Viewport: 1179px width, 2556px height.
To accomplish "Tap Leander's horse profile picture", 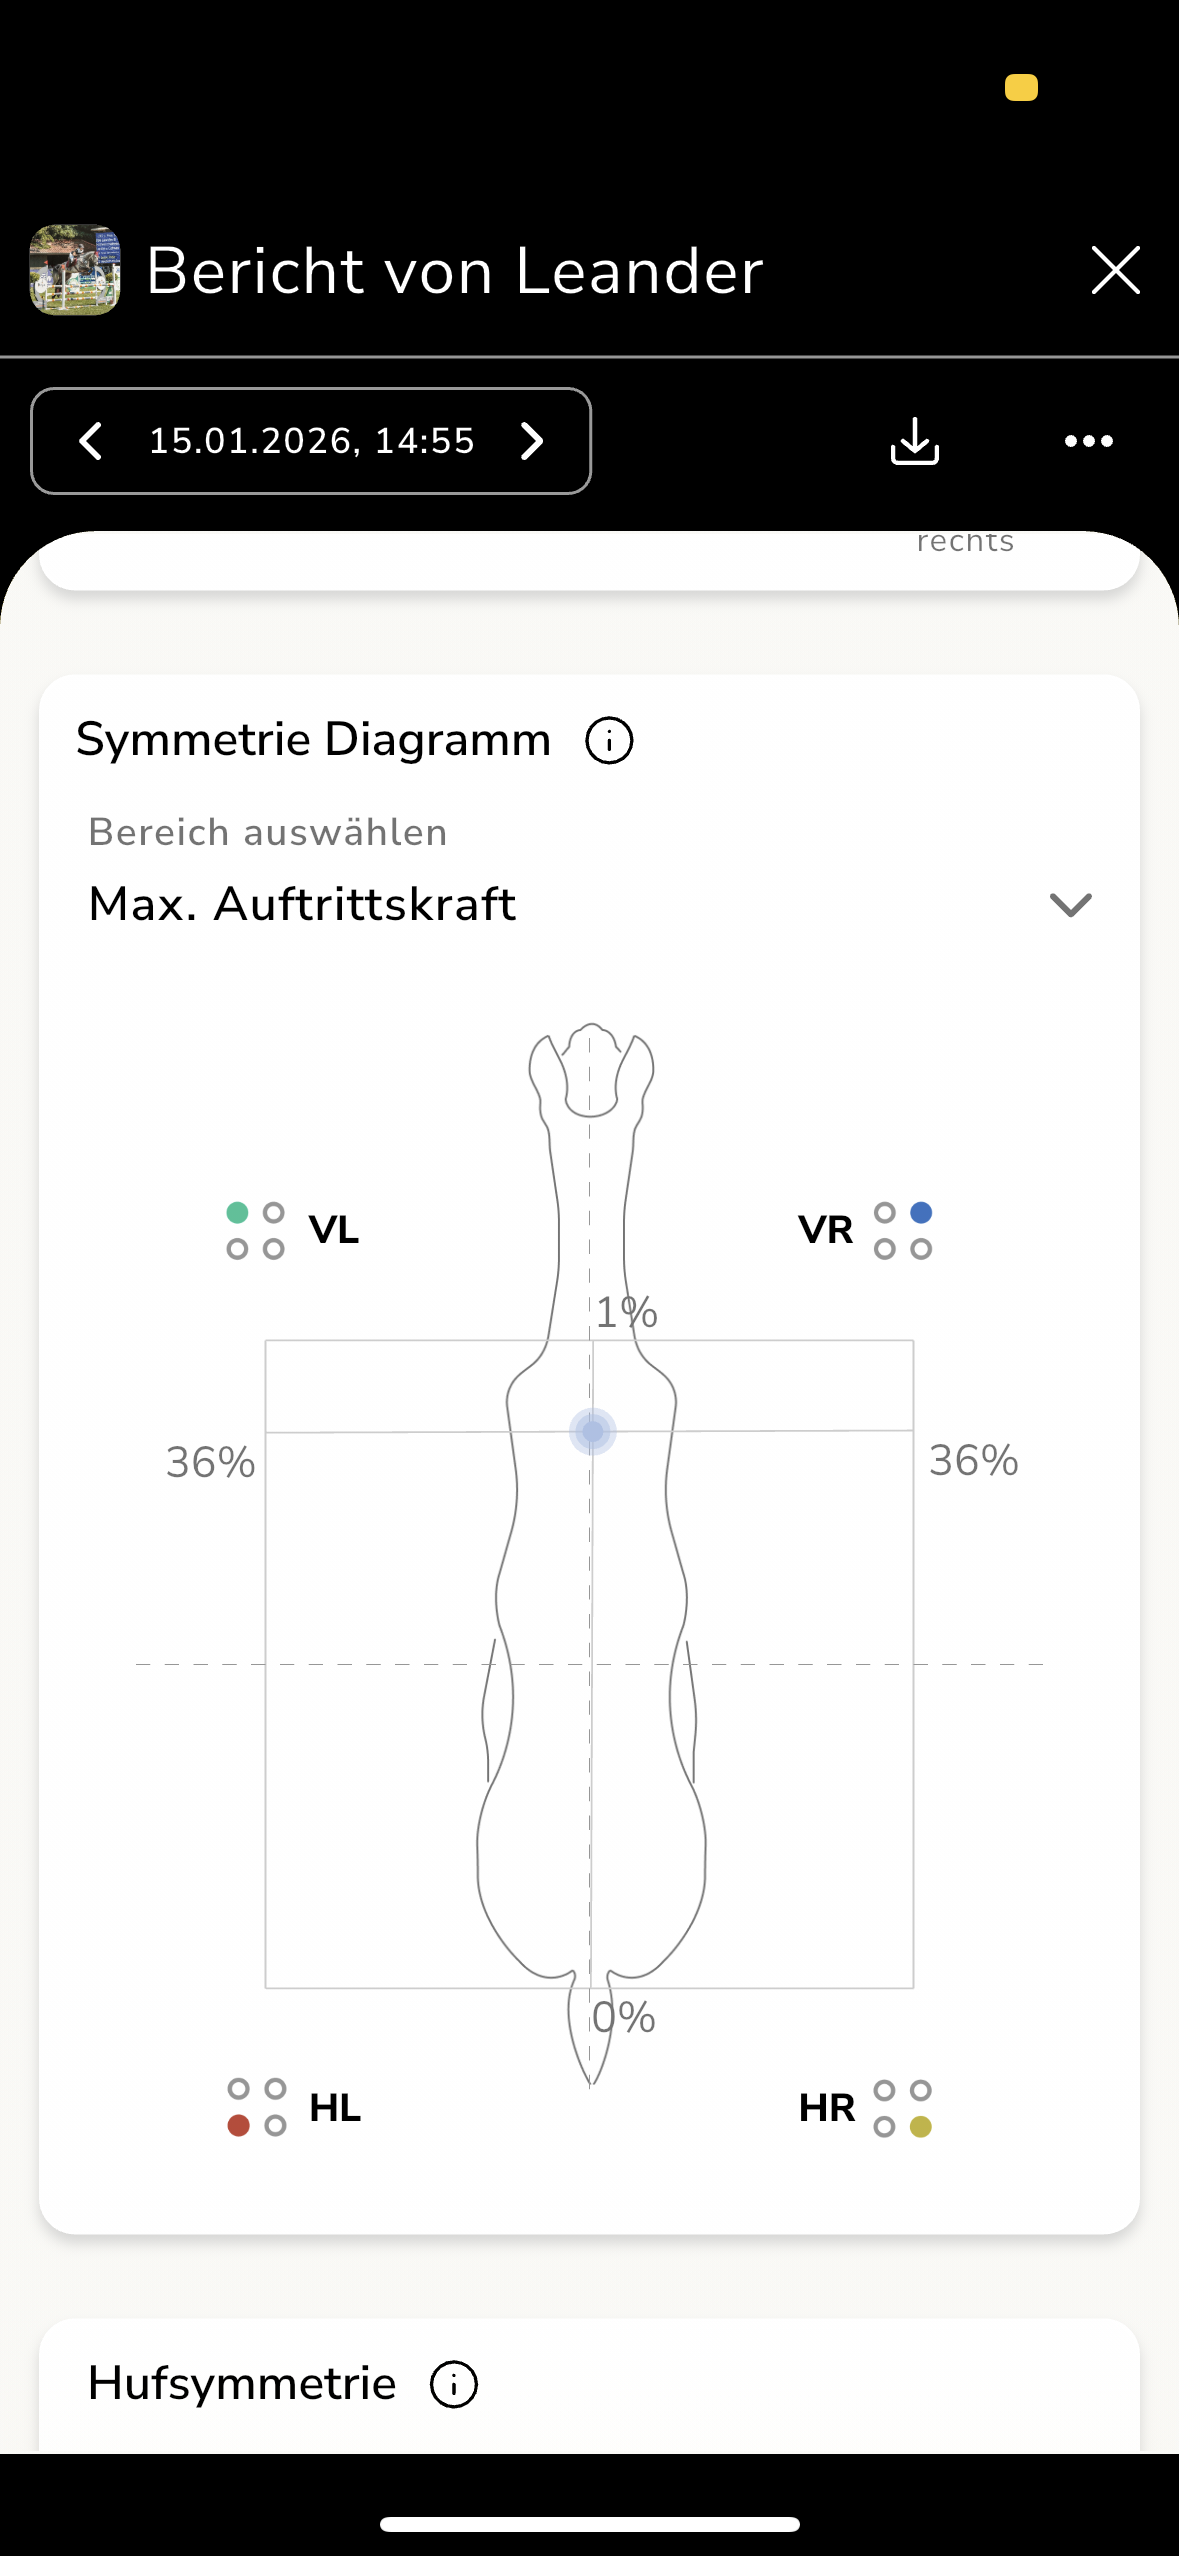I will point(75,270).
